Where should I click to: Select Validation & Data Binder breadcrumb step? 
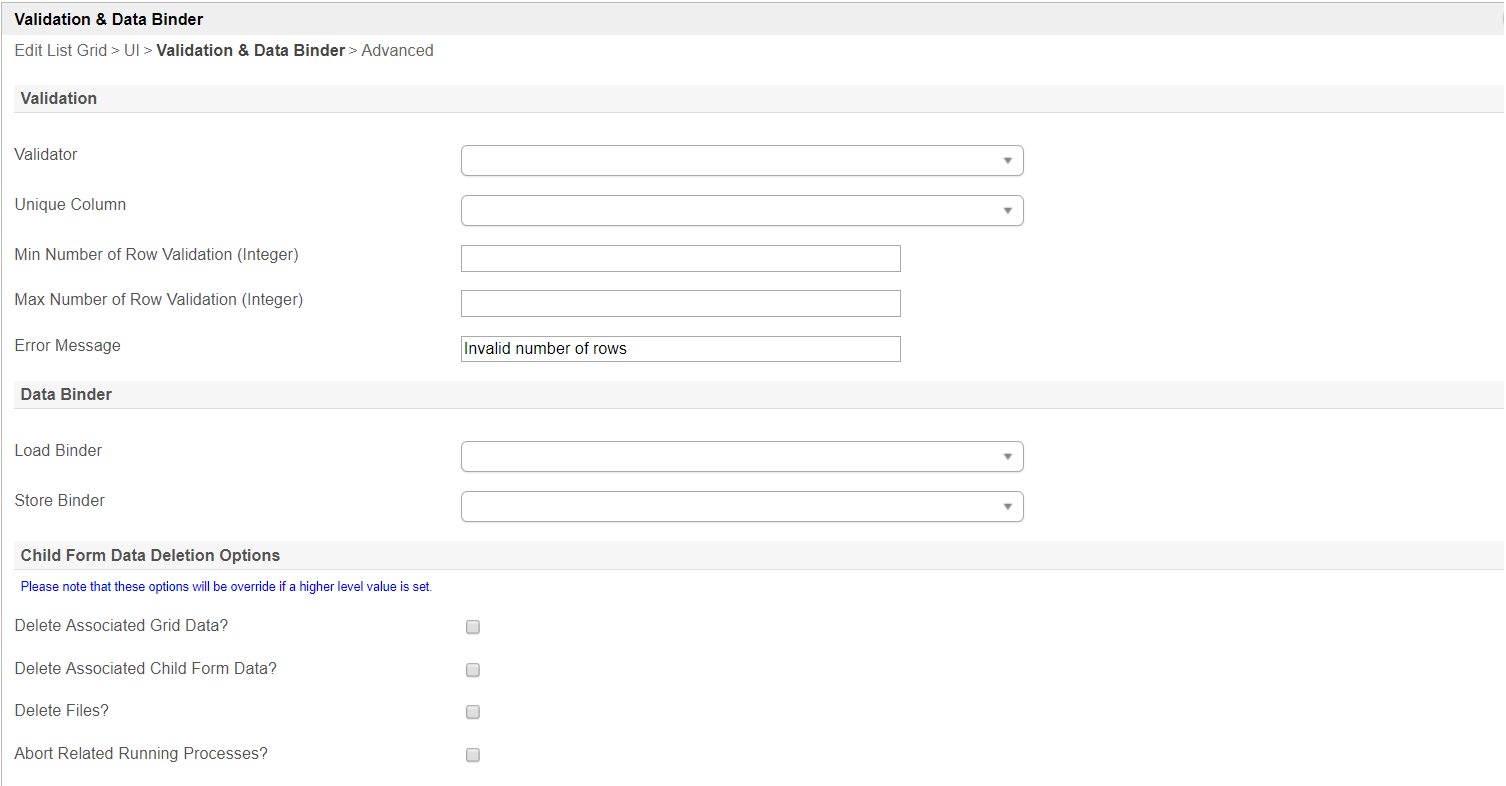pyautogui.click(x=250, y=51)
